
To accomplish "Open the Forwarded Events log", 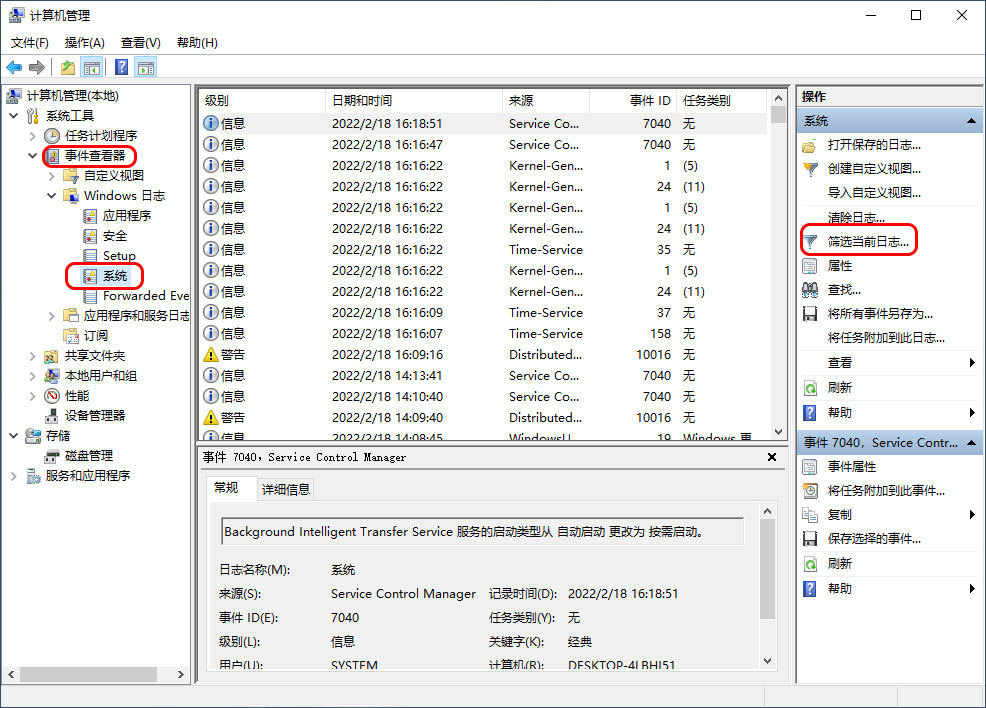I will coord(146,296).
